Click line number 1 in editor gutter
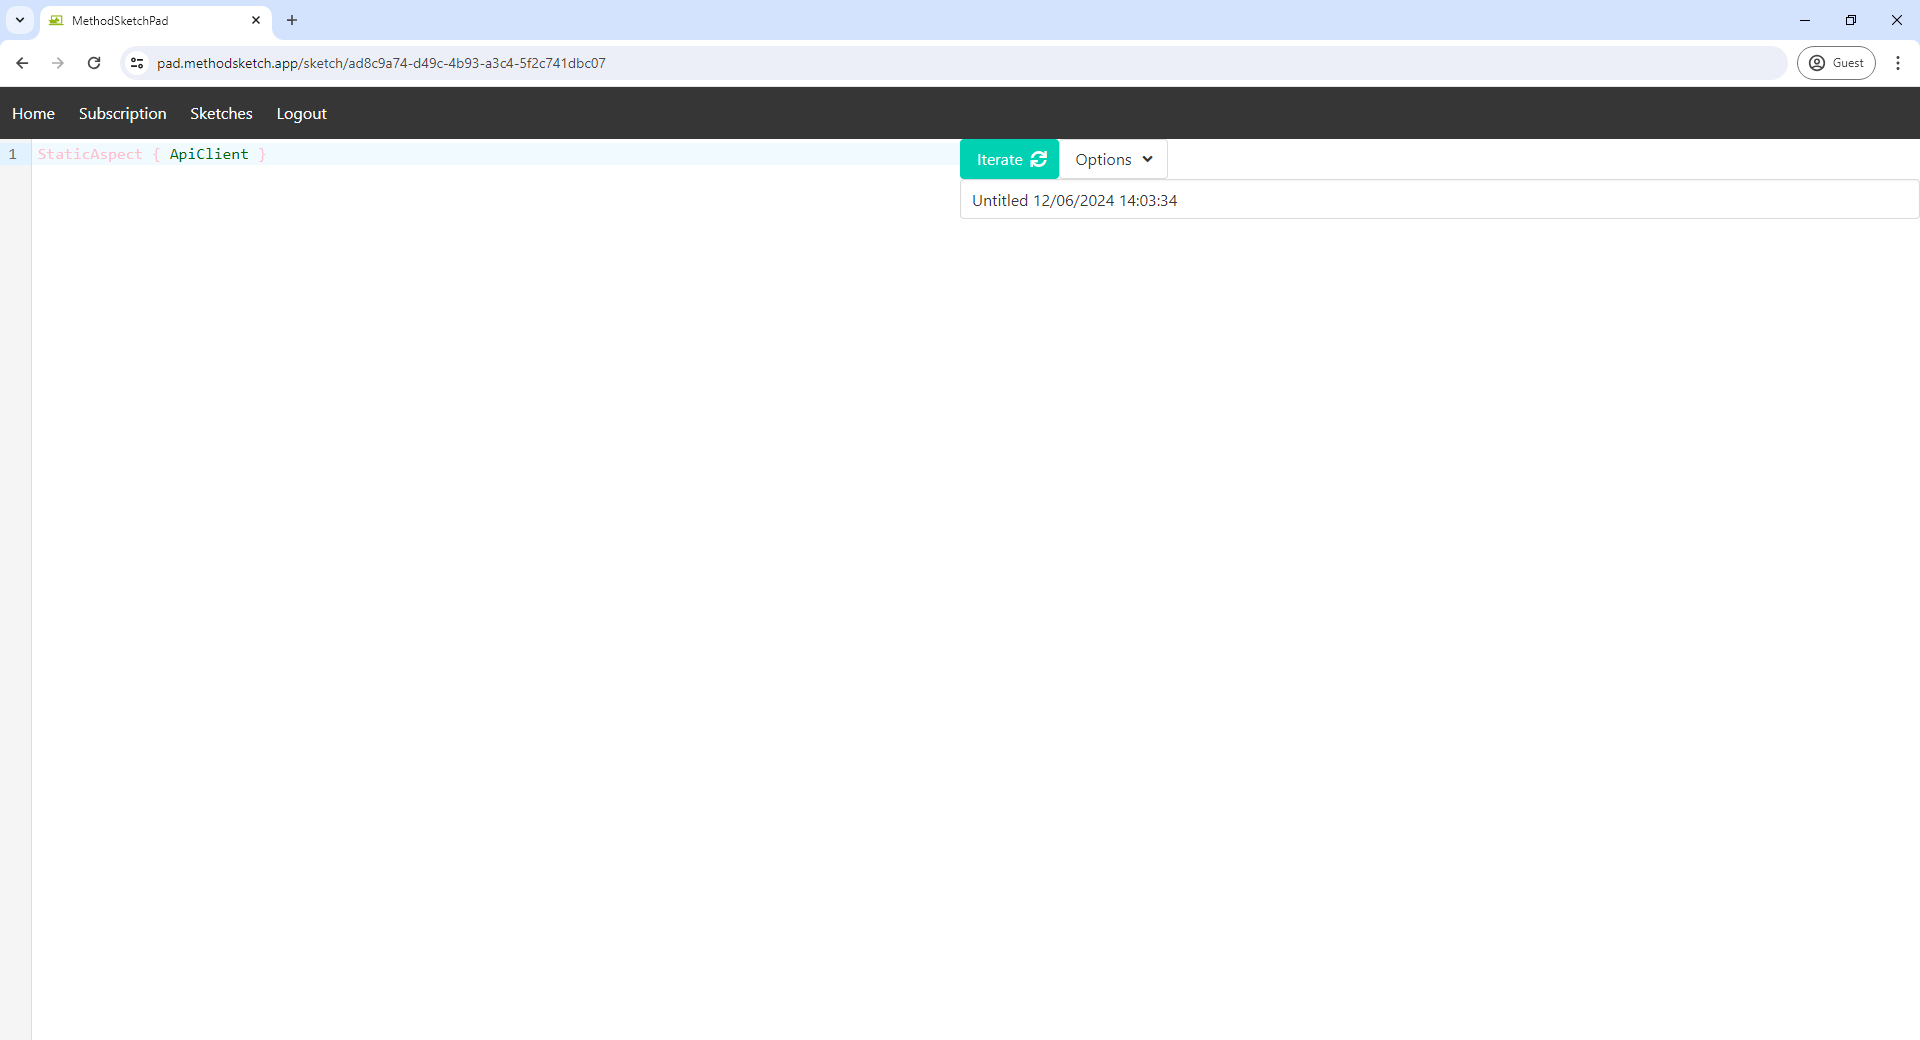Viewport: 1920px width, 1040px height. (x=13, y=154)
